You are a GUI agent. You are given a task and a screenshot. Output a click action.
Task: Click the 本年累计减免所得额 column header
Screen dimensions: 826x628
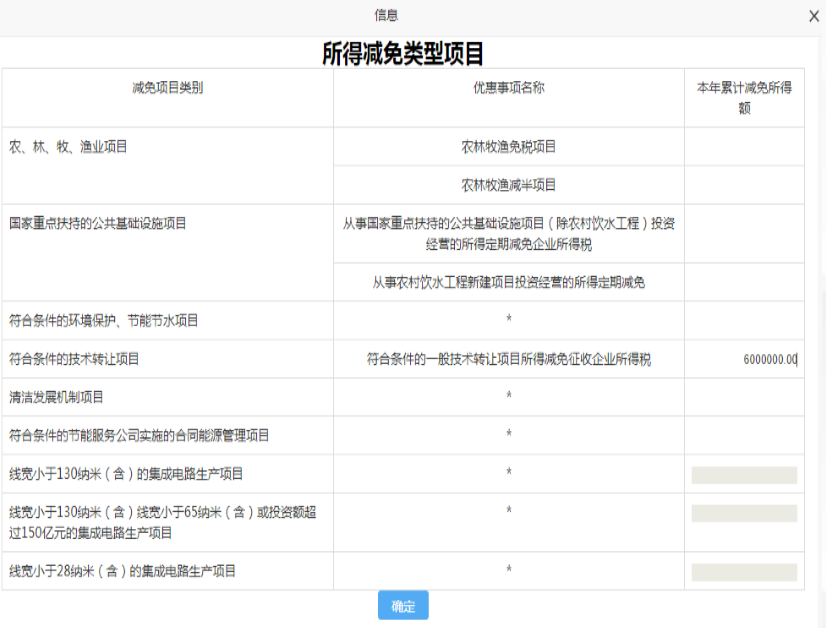point(744,97)
